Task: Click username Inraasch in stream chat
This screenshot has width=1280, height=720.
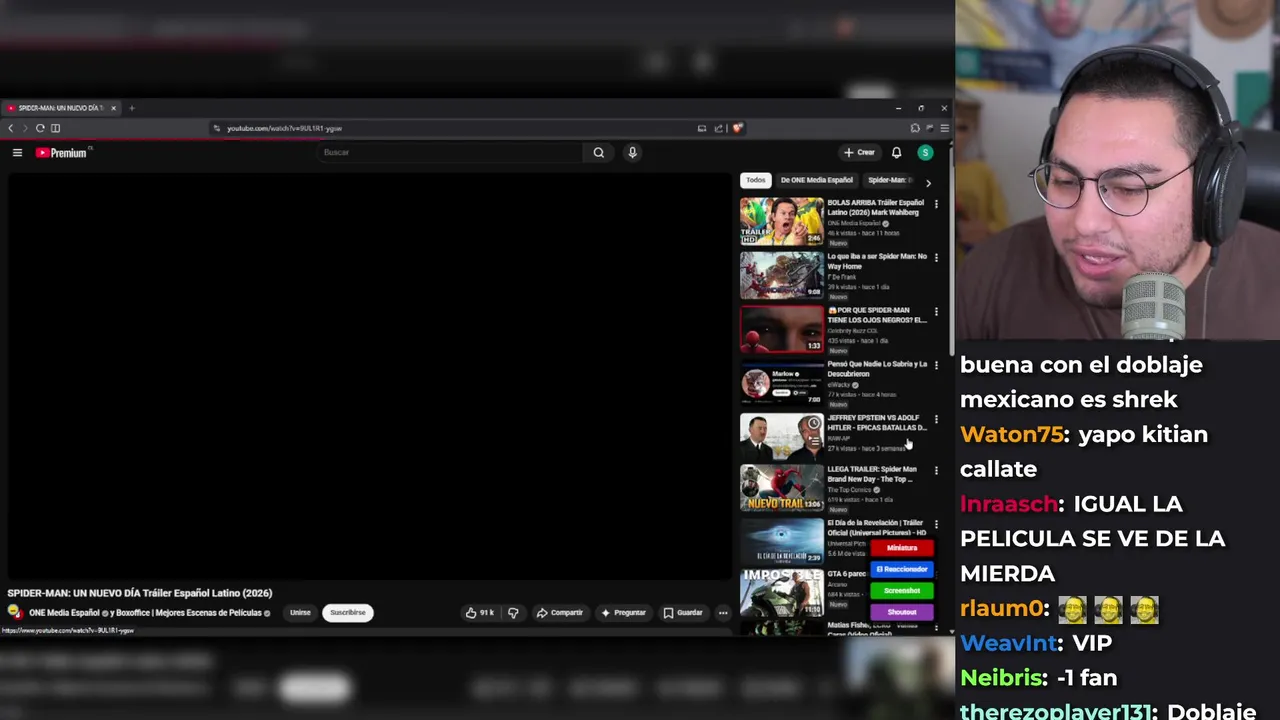Action: [1008, 504]
